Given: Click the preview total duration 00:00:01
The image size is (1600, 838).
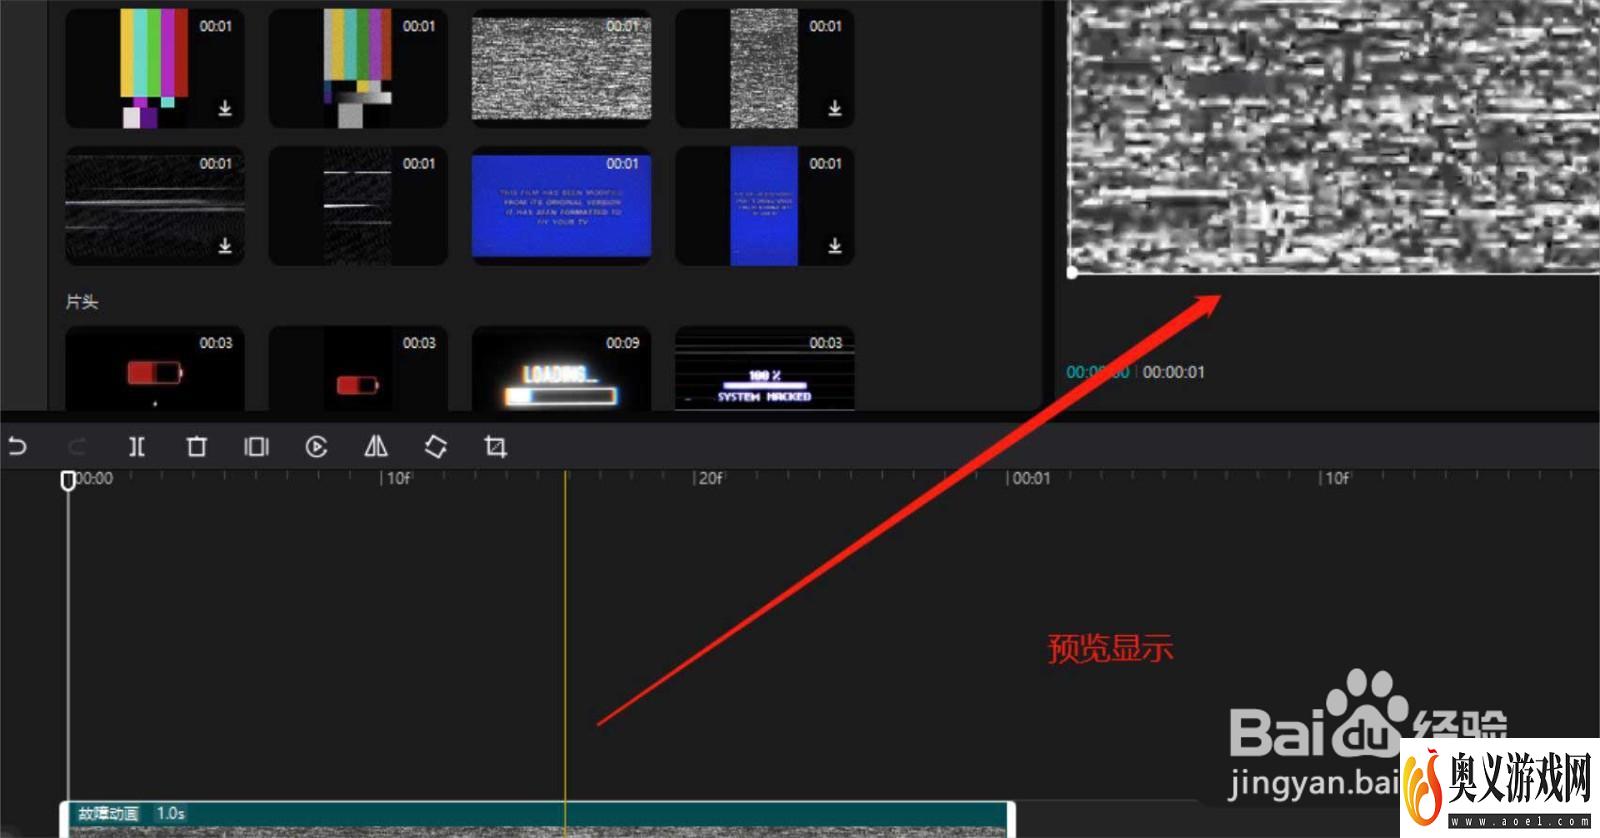Looking at the screenshot, I should point(1174,372).
